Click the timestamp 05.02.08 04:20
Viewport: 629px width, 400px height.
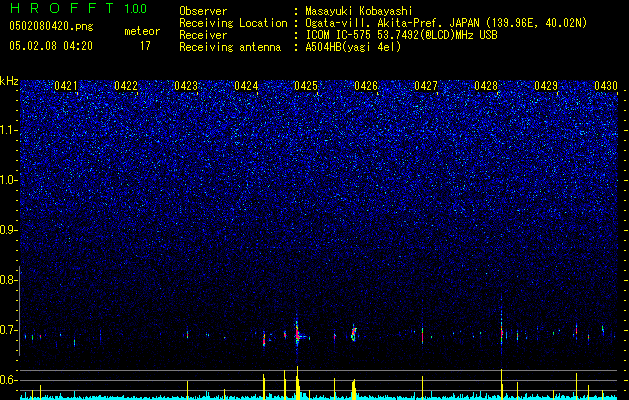pyautogui.click(x=51, y=46)
